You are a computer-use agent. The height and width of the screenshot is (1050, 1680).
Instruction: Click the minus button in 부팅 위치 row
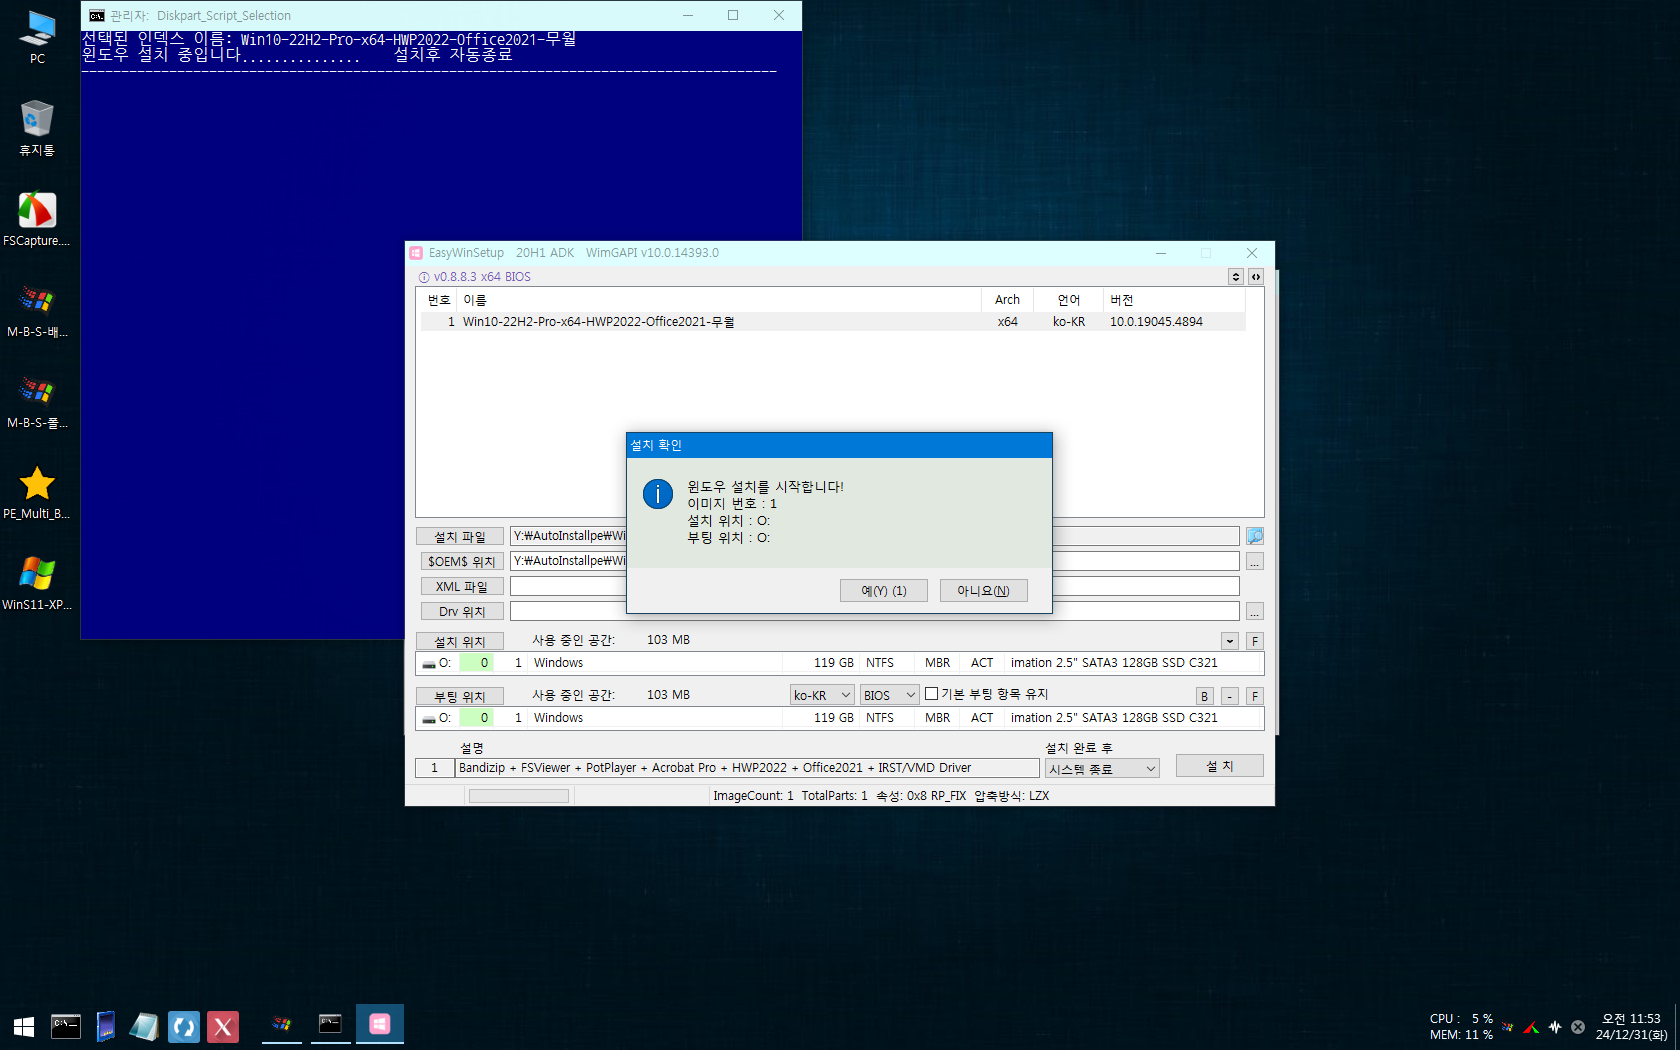coord(1230,697)
